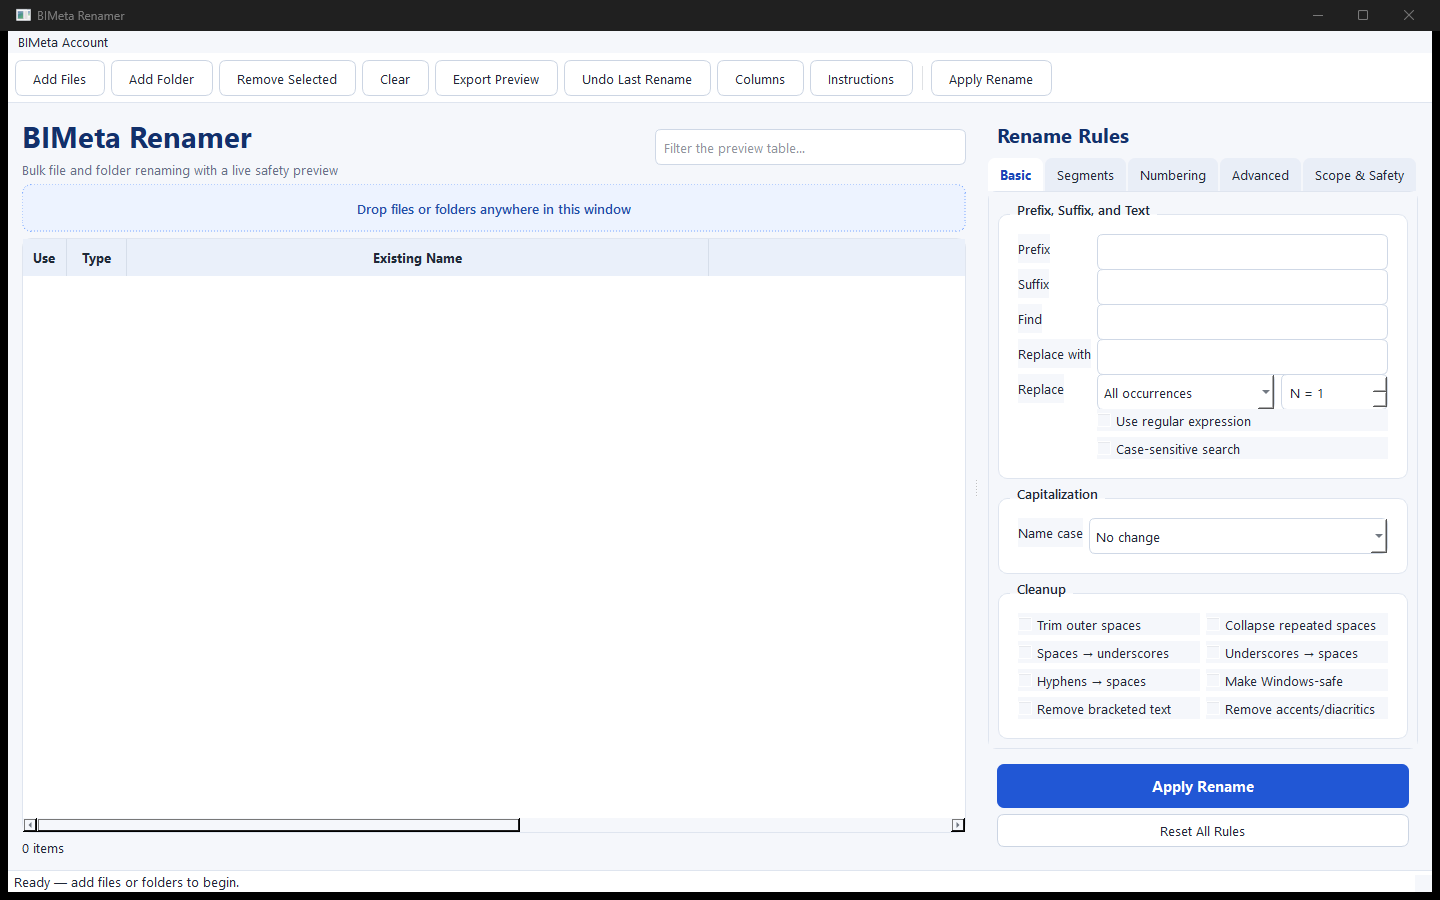
Task: Open the All occurrences dropdown
Action: [1186, 392]
